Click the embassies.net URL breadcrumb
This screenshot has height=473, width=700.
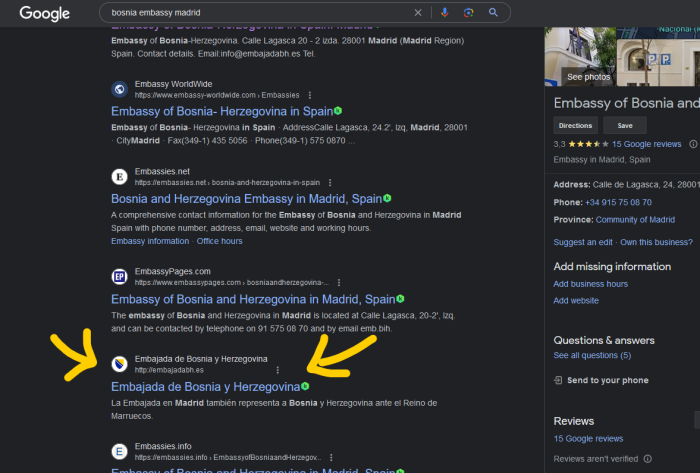227,183
